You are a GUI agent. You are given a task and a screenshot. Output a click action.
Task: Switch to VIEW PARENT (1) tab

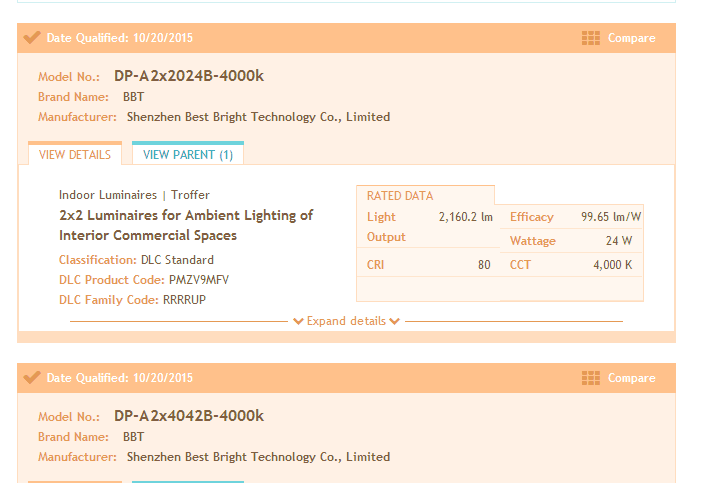coord(188,154)
